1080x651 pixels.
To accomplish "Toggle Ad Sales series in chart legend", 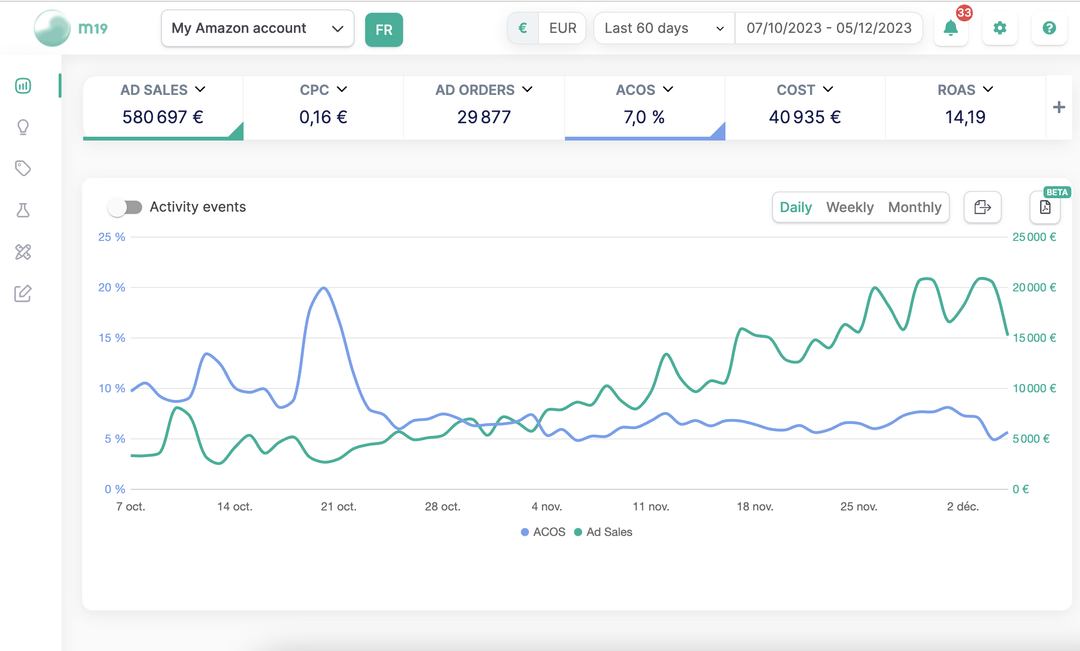I will (603, 532).
